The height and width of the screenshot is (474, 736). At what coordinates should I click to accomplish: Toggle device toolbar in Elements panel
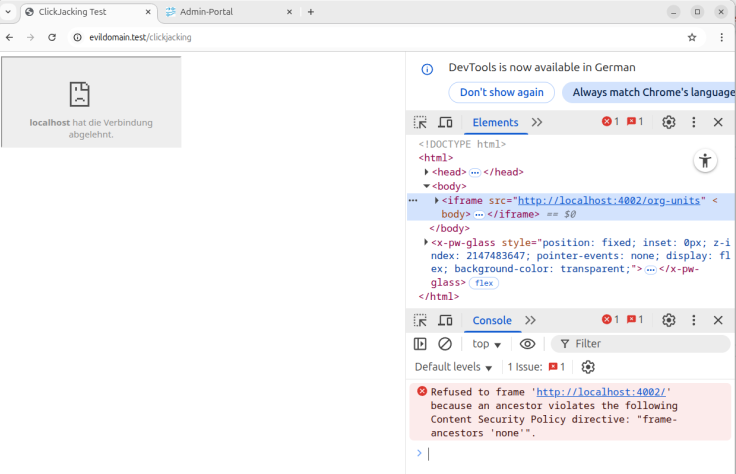(x=445, y=122)
